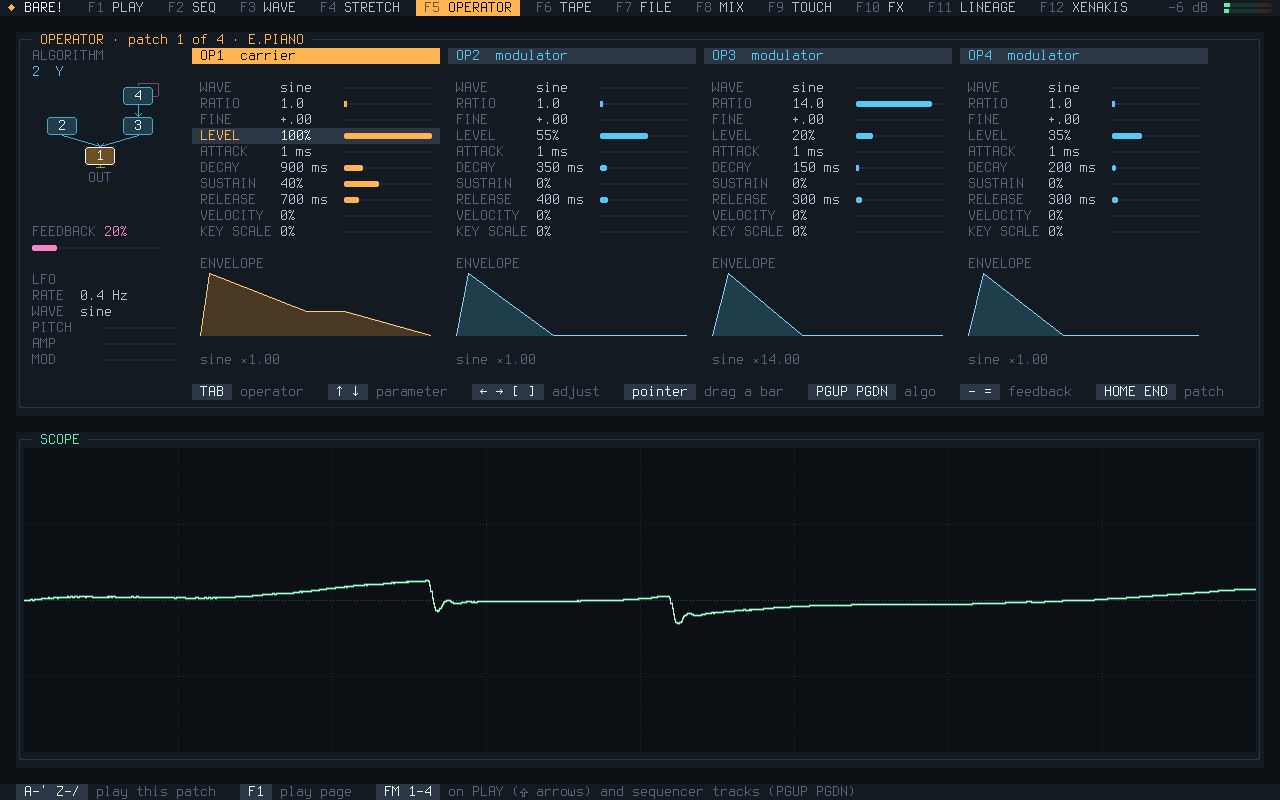Viewport: 1280px width, 800px height.
Task: Select the OP4 modulator header
Action: click(1084, 56)
